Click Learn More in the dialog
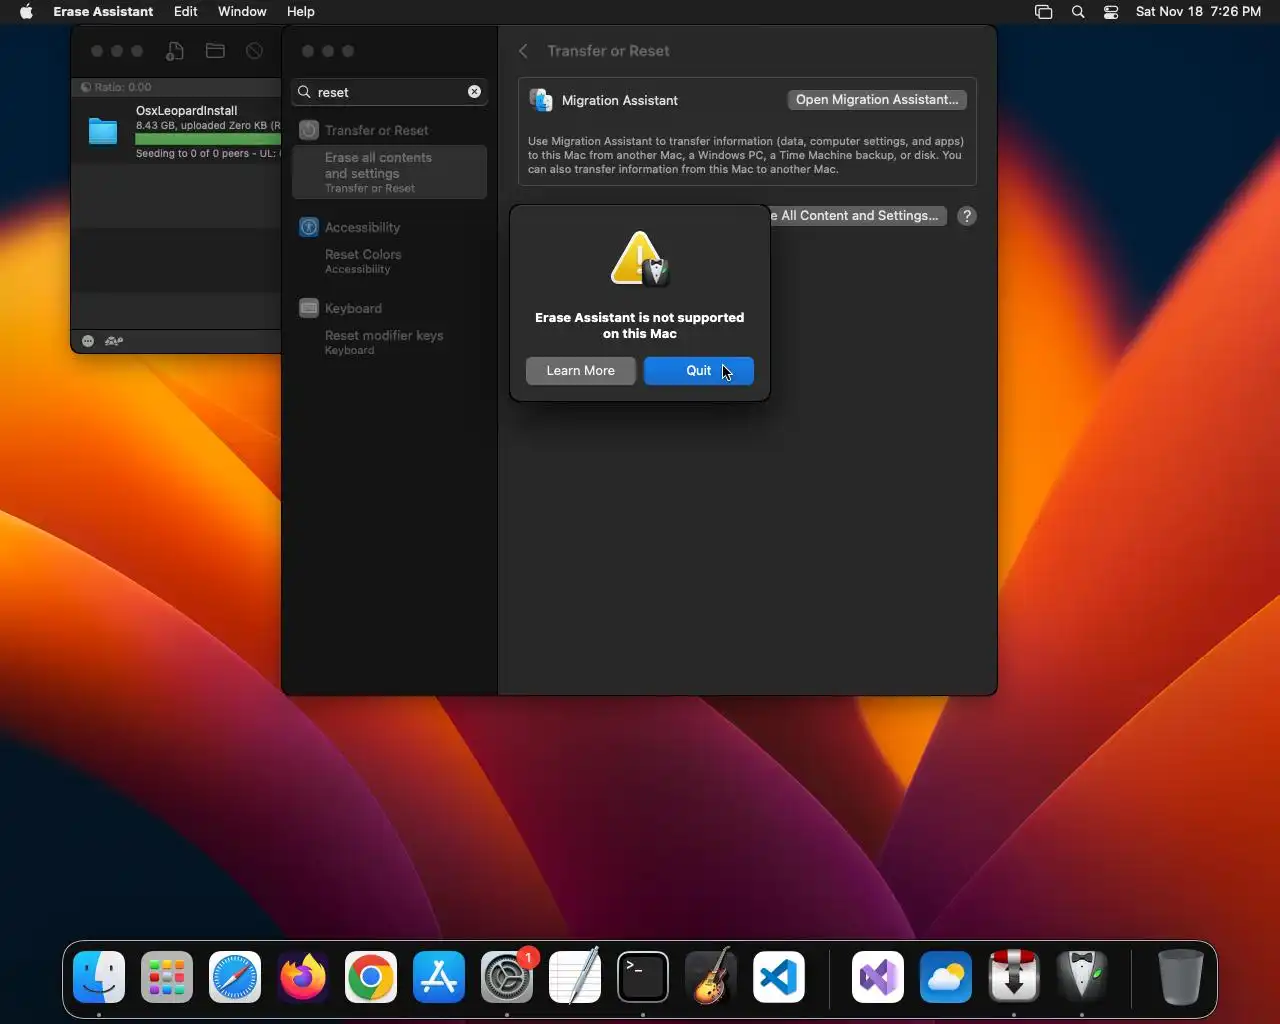Viewport: 1280px width, 1024px height. [x=580, y=371]
